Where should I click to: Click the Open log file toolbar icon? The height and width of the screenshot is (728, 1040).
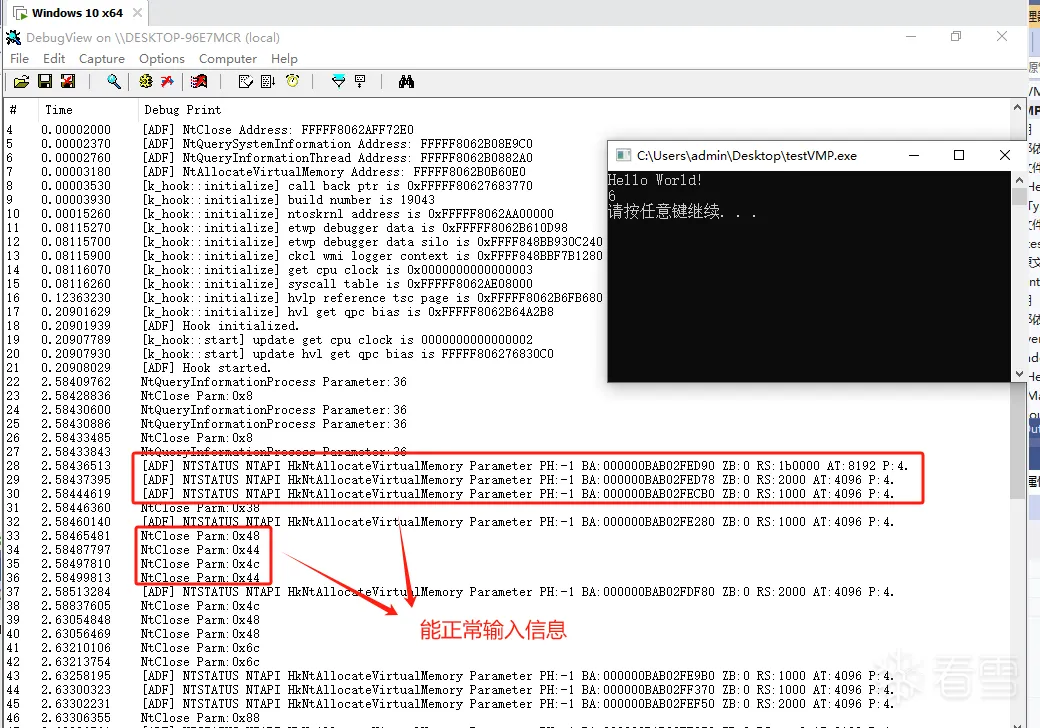tap(21, 82)
